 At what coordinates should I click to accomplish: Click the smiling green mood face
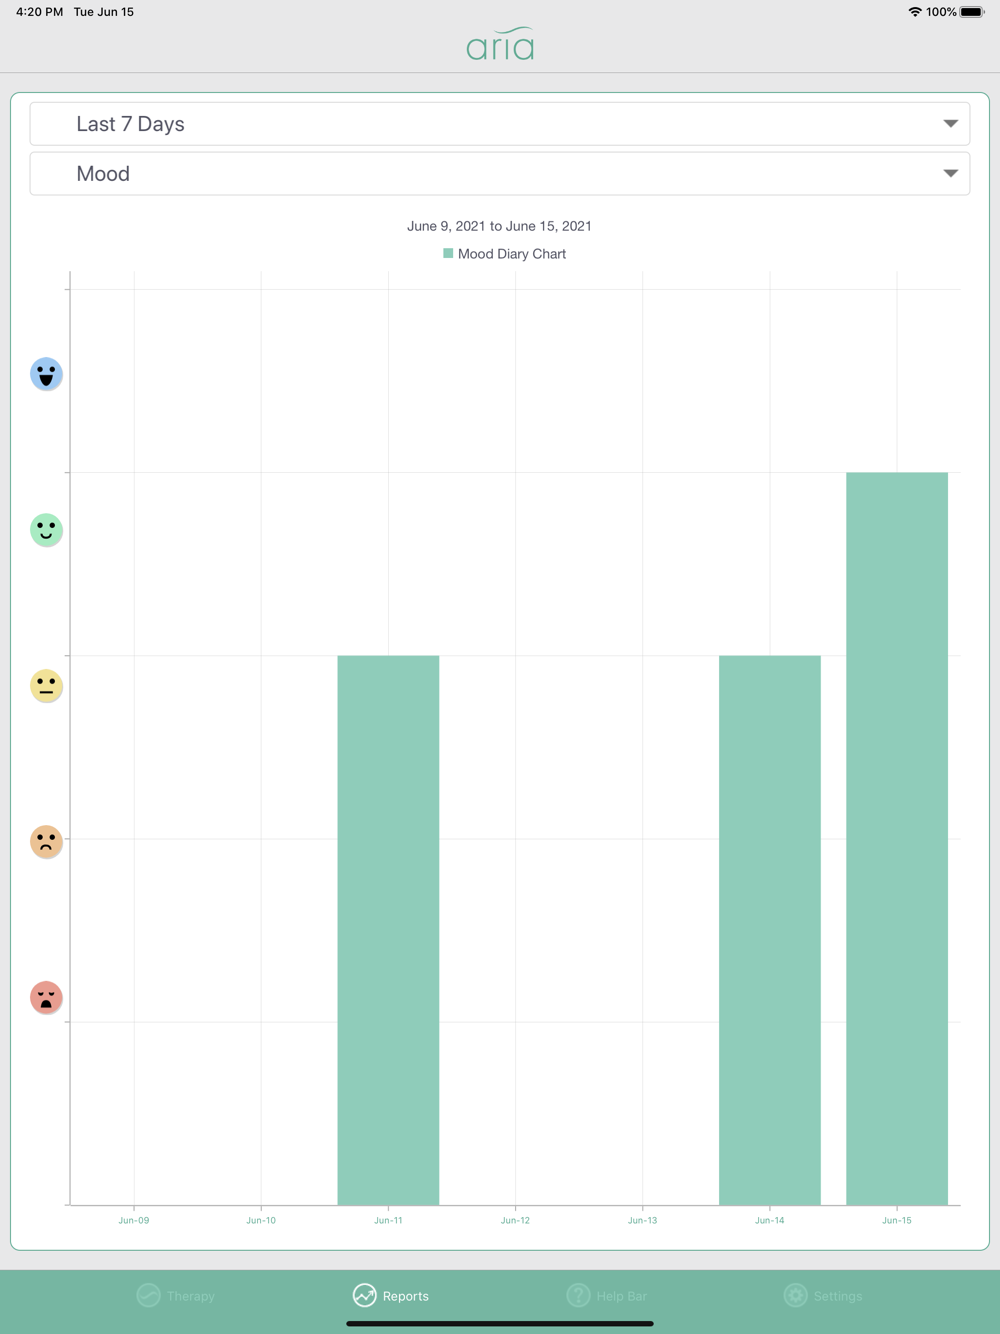[46, 530]
